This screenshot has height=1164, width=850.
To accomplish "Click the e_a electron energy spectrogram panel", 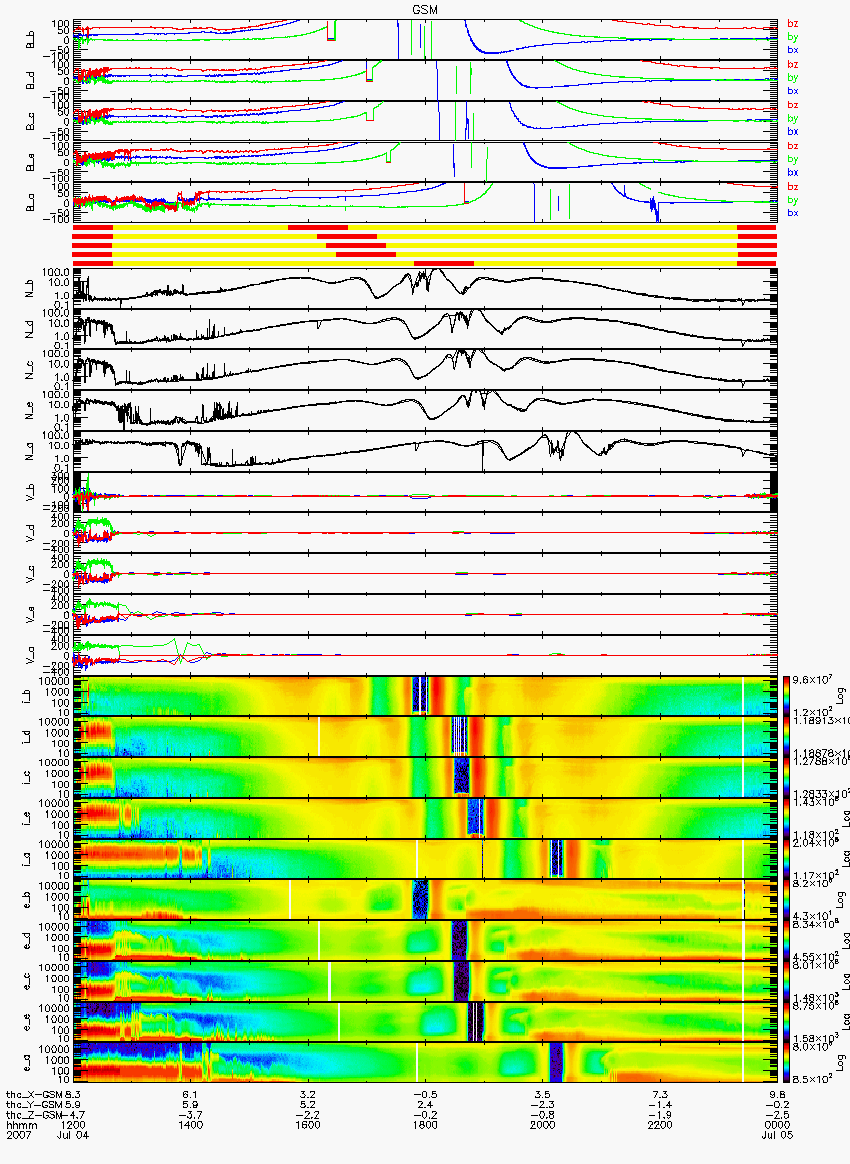I will (x=425, y=1064).
